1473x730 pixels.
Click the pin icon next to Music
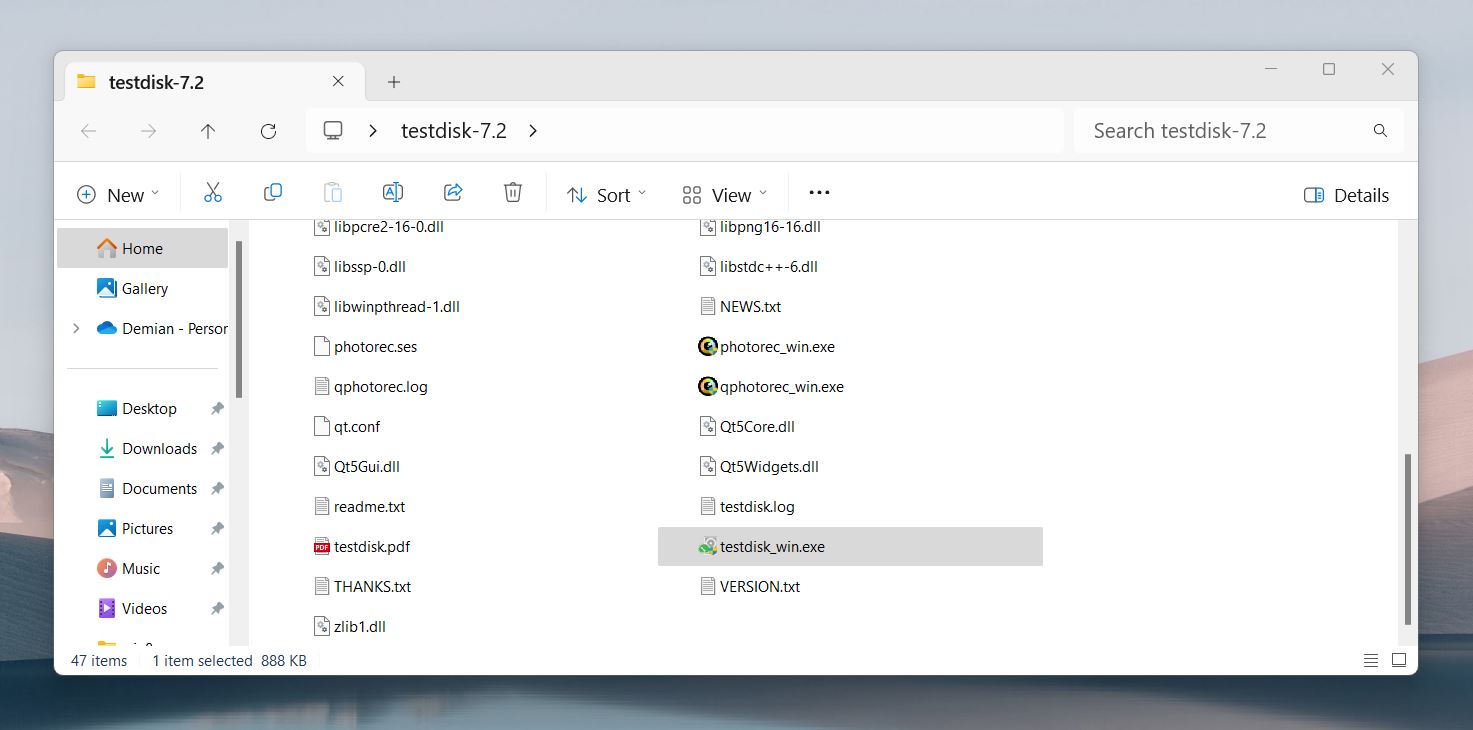click(217, 569)
